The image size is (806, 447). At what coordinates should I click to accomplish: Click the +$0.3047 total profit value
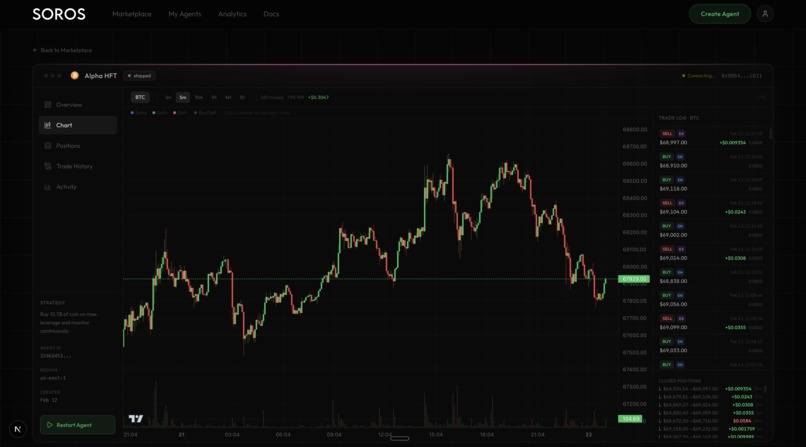coord(318,98)
